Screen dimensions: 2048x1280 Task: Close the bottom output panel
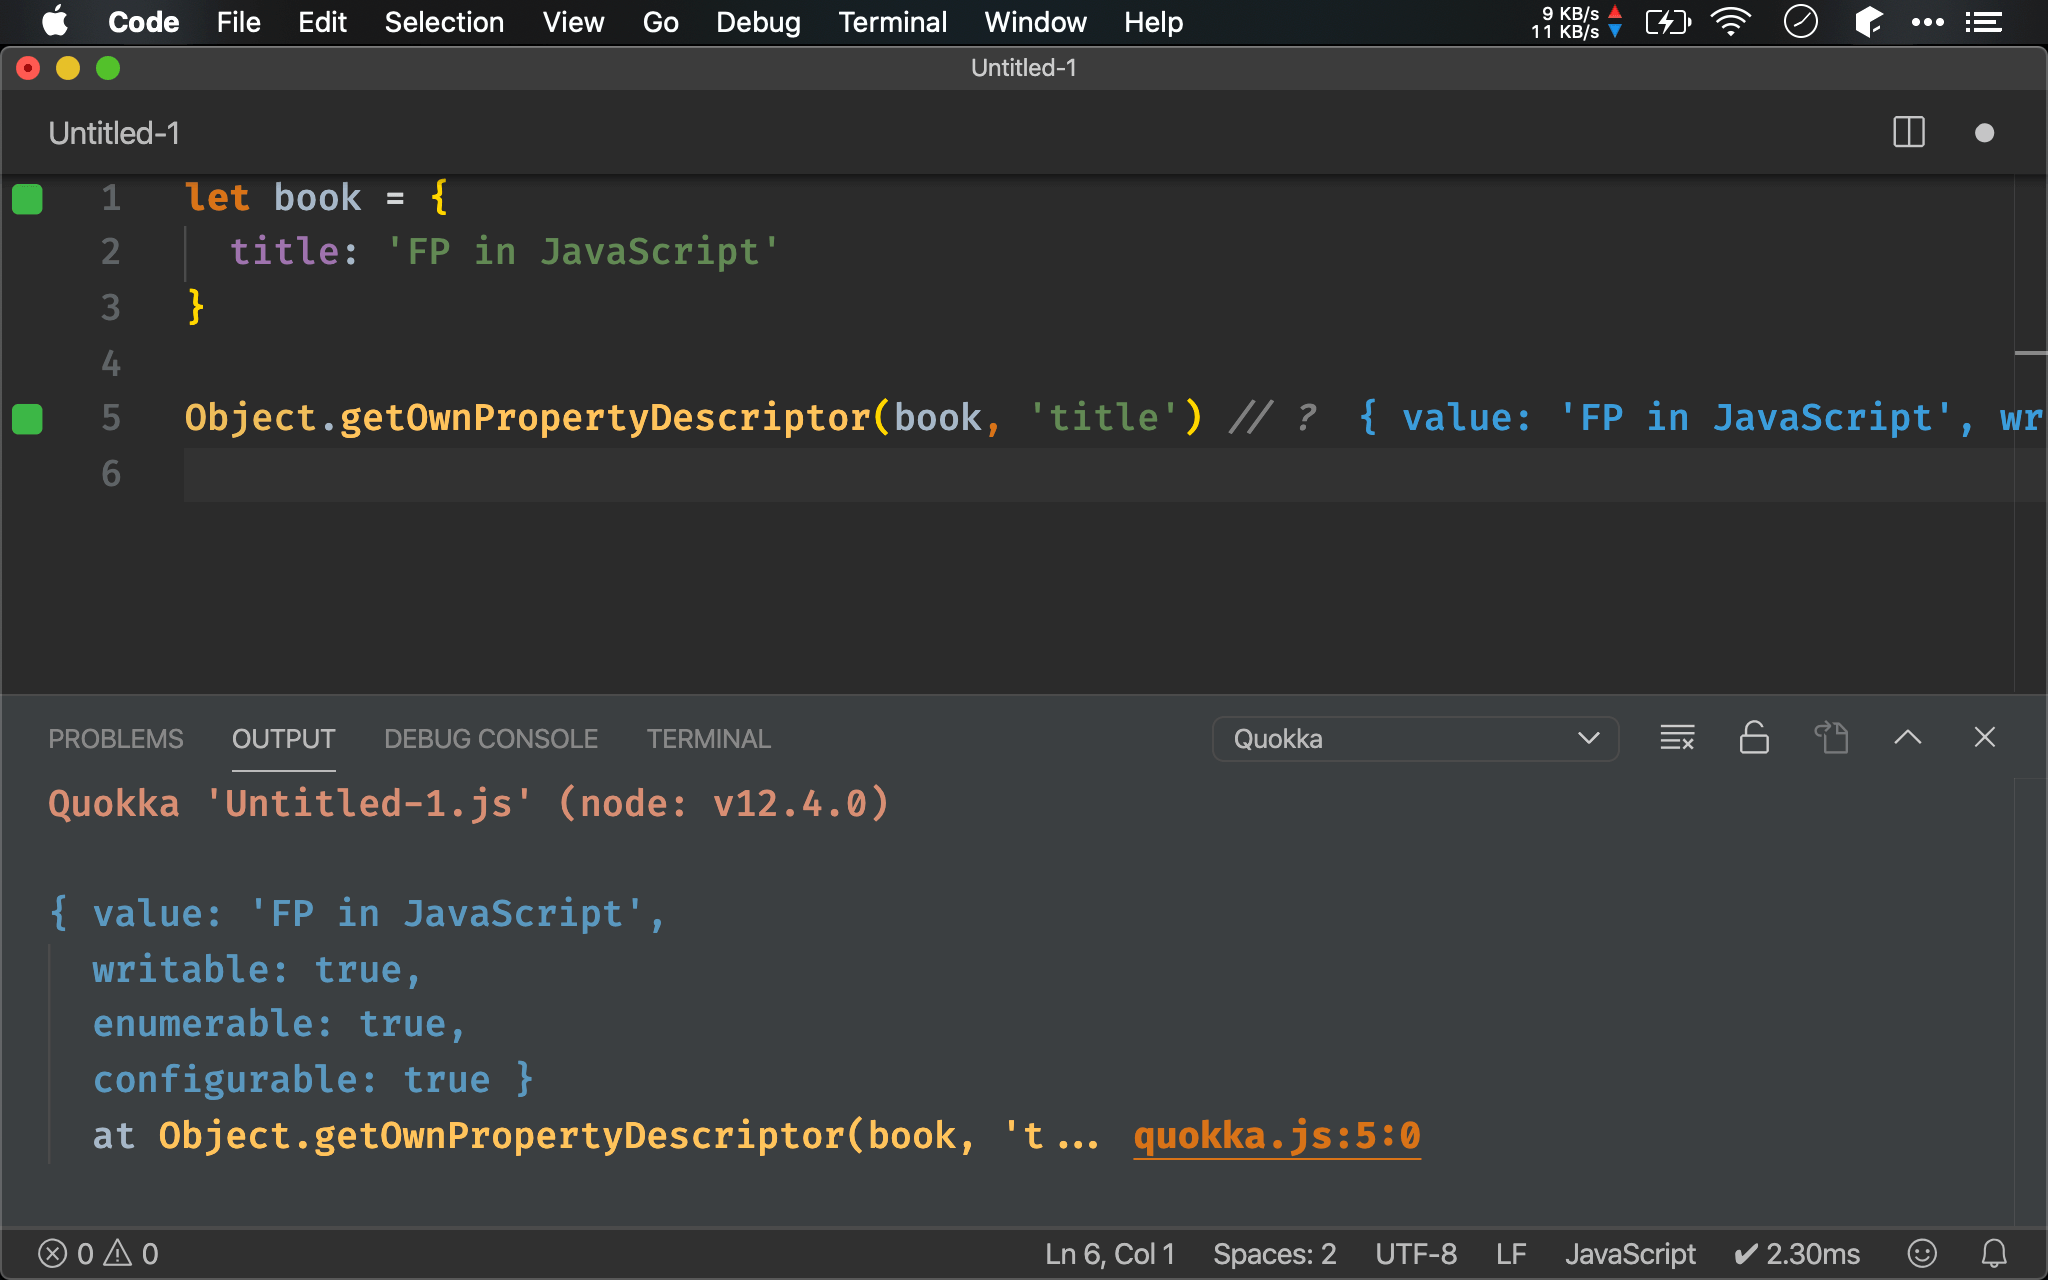(1984, 738)
